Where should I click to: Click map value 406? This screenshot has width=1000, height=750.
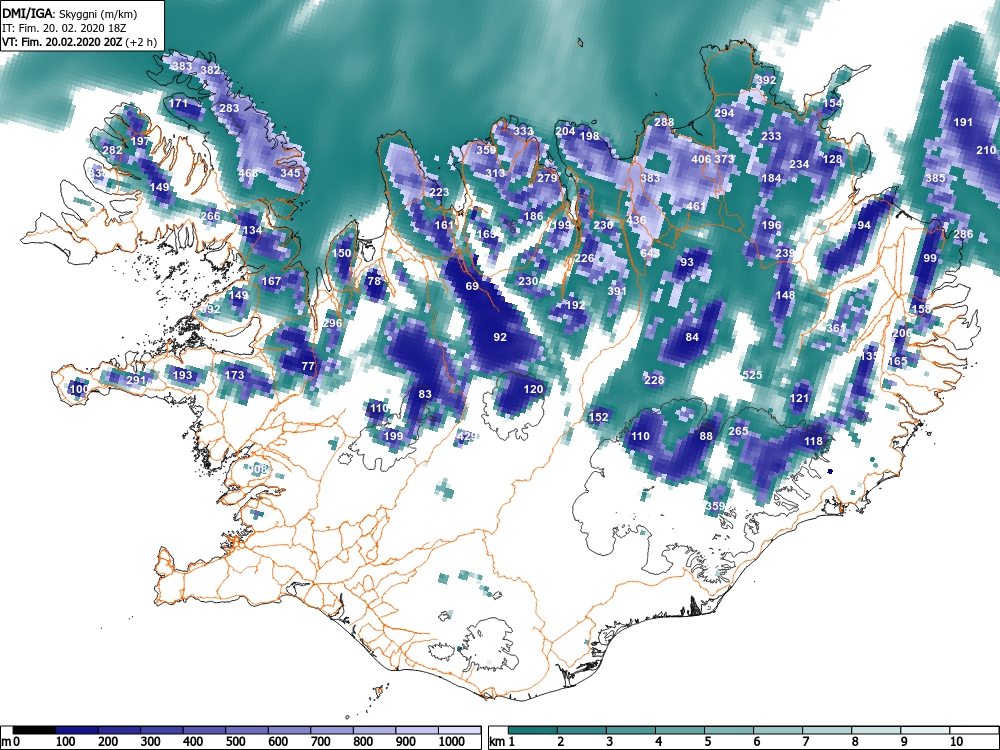click(x=701, y=159)
